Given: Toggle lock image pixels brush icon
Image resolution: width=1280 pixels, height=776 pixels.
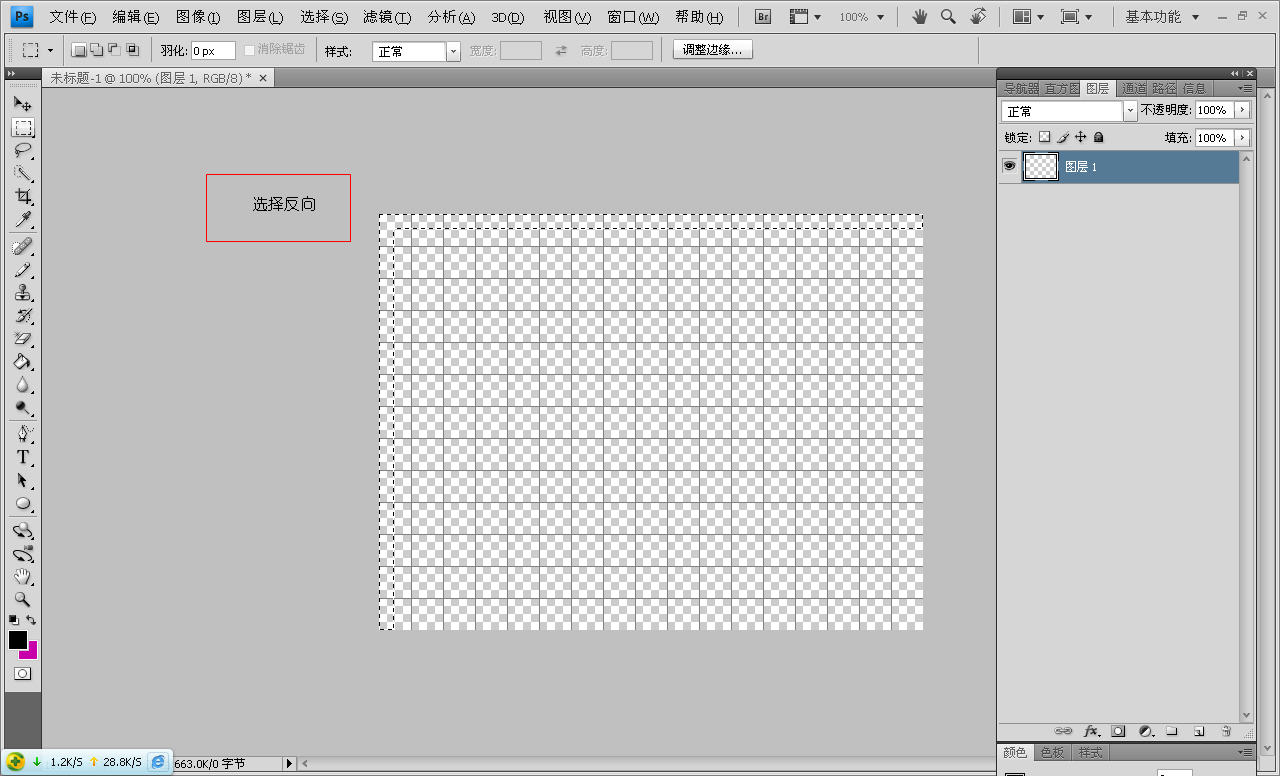Looking at the screenshot, I should (1063, 137).
